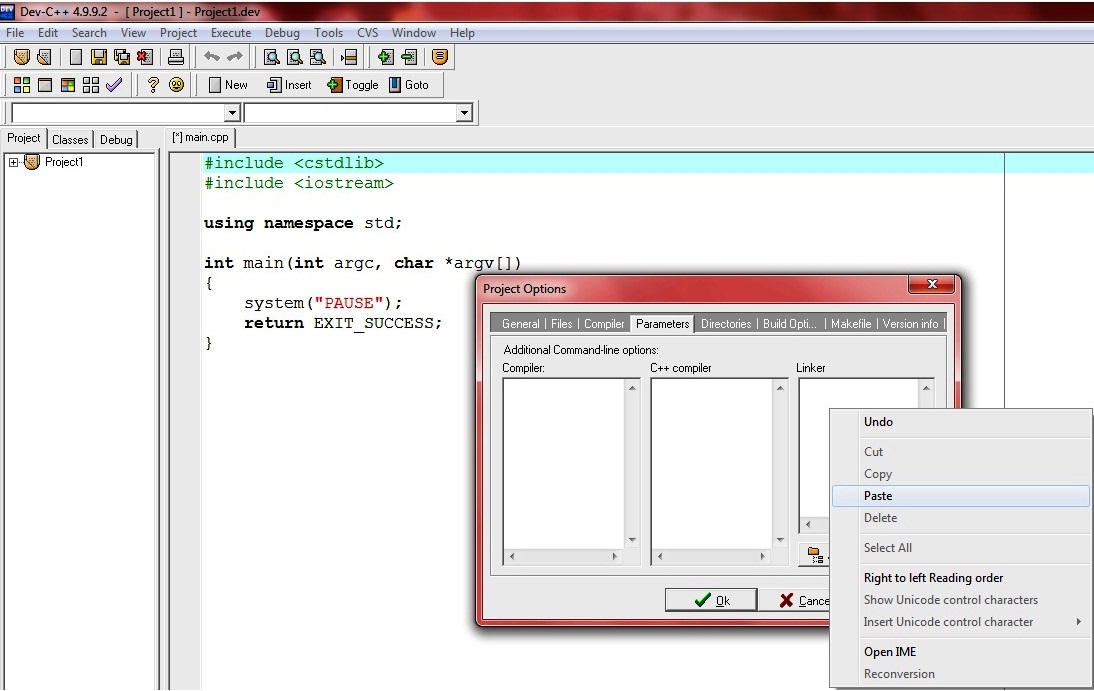Viewport: 1094px width, 691px height.
Task: Open the Build Opti... tab in Project Options
Action: [x=790, y=324]
